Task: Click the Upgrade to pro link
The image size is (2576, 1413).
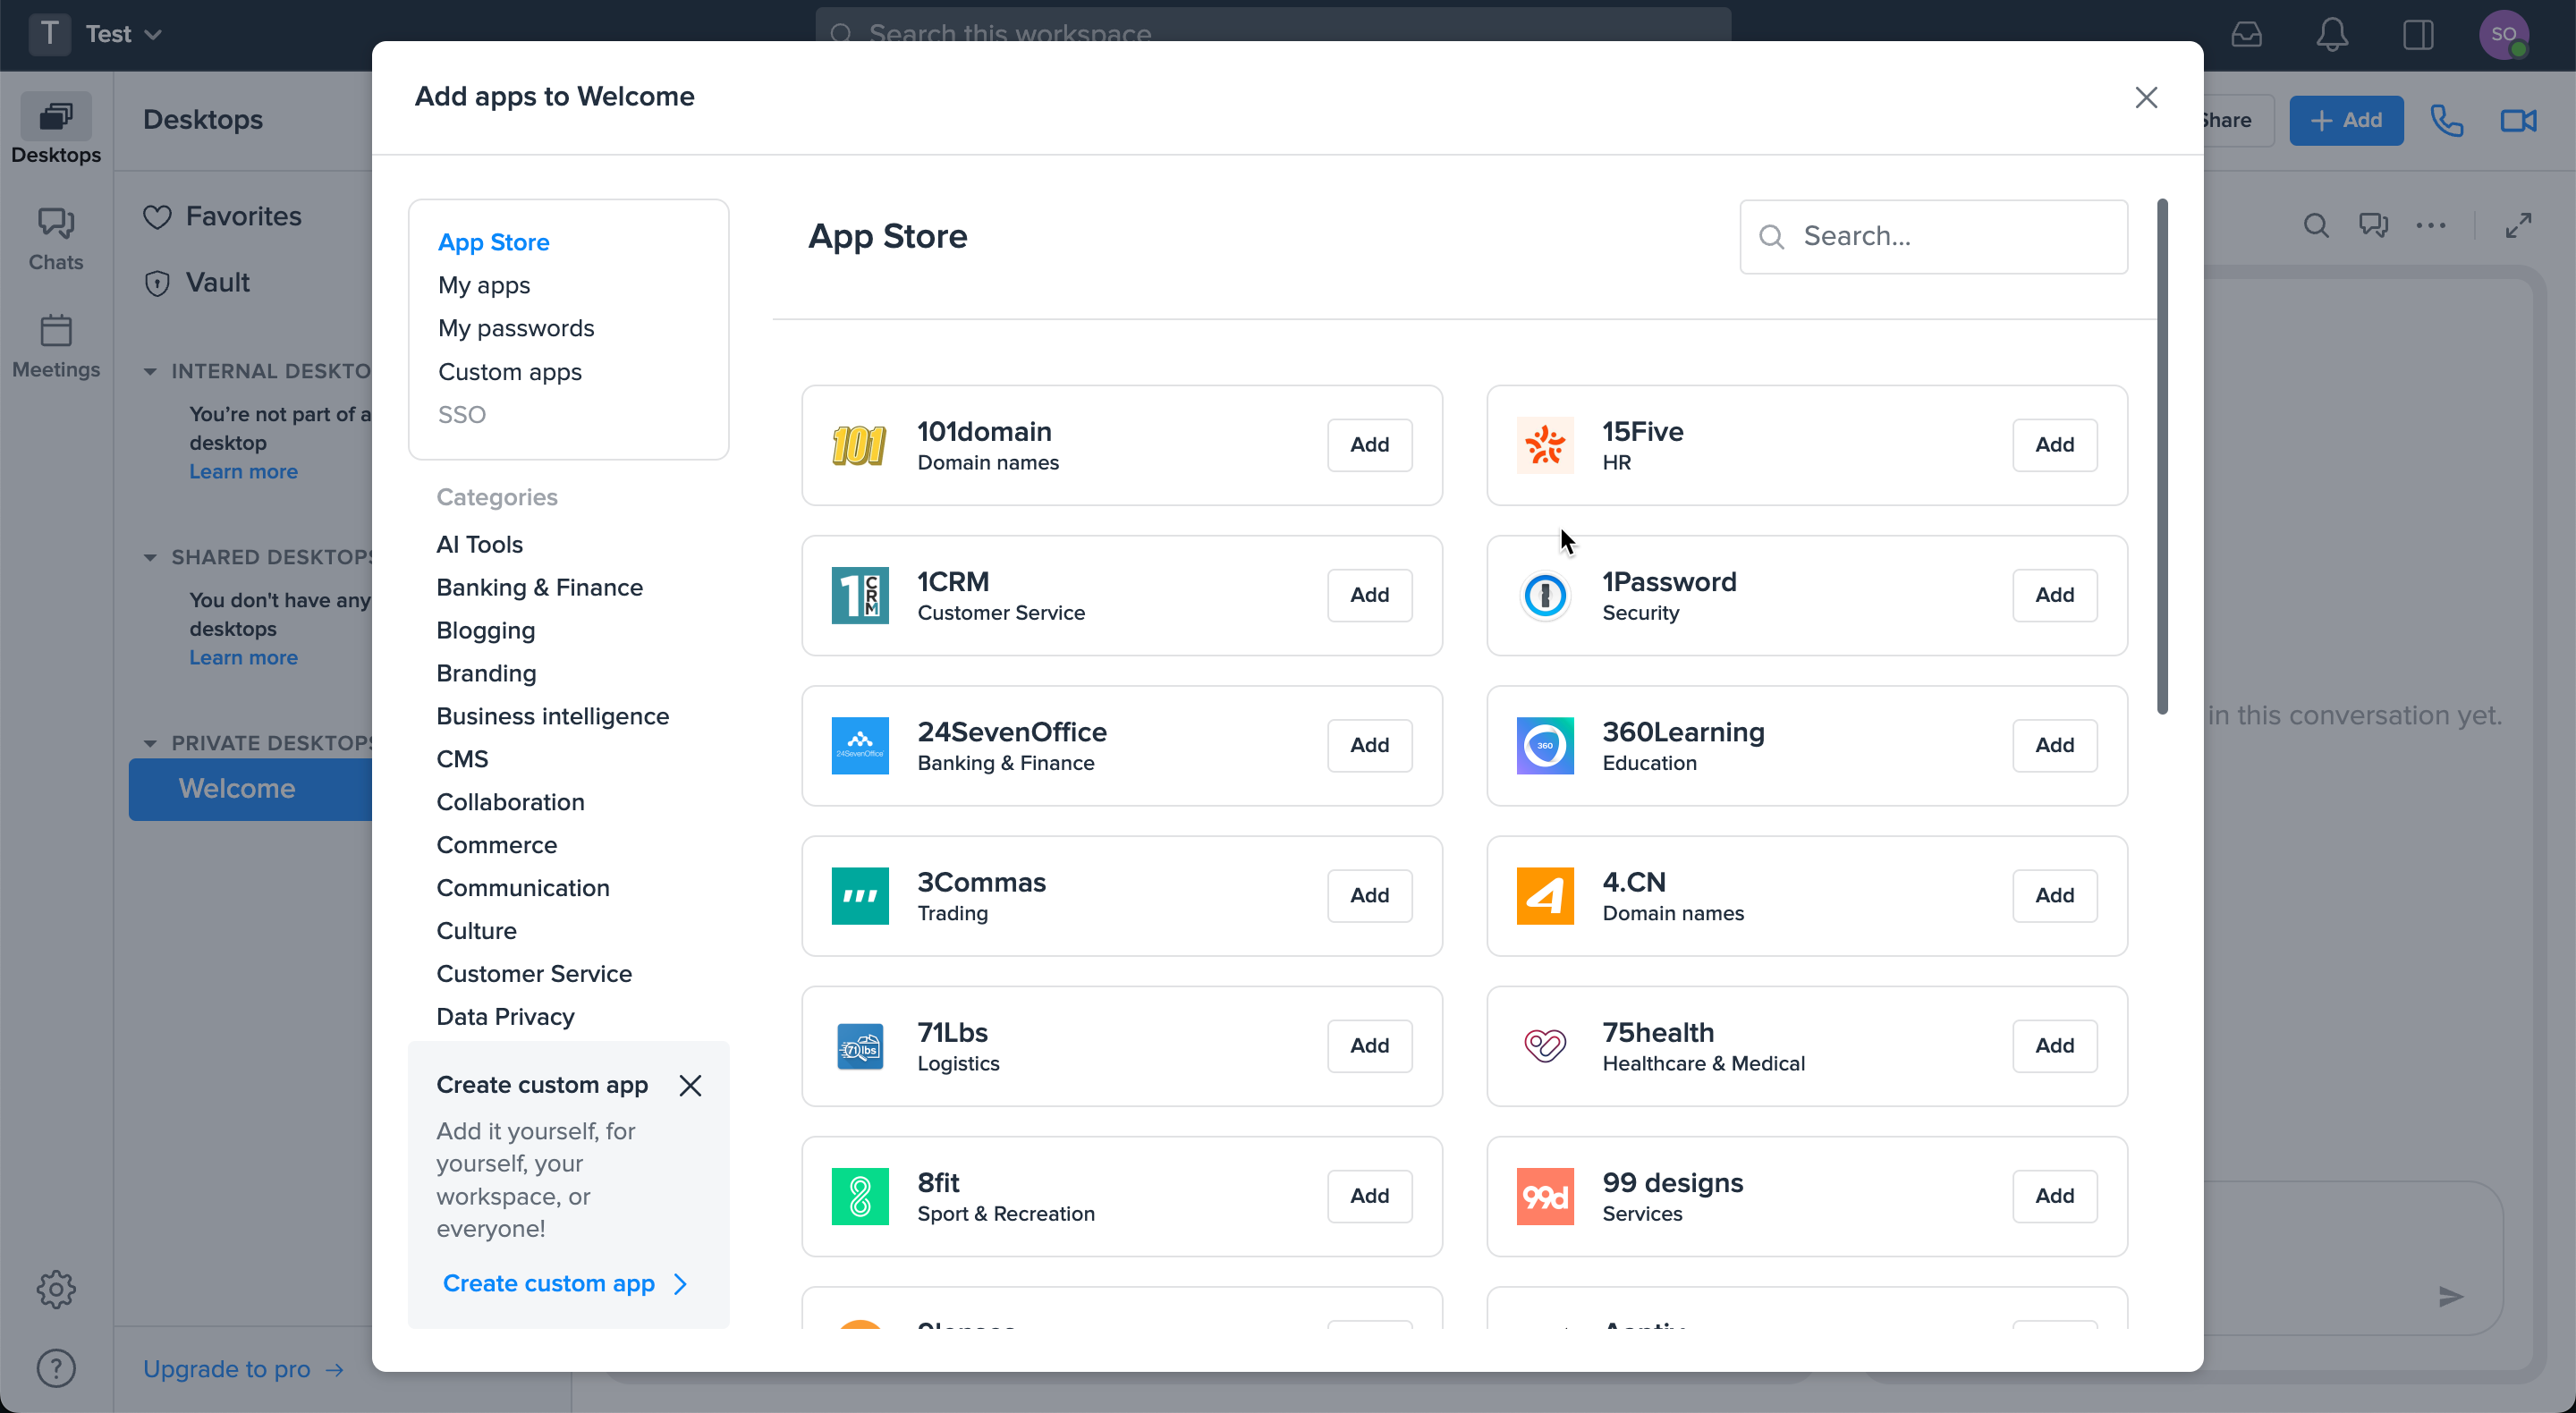Action: coord(244,1369)
